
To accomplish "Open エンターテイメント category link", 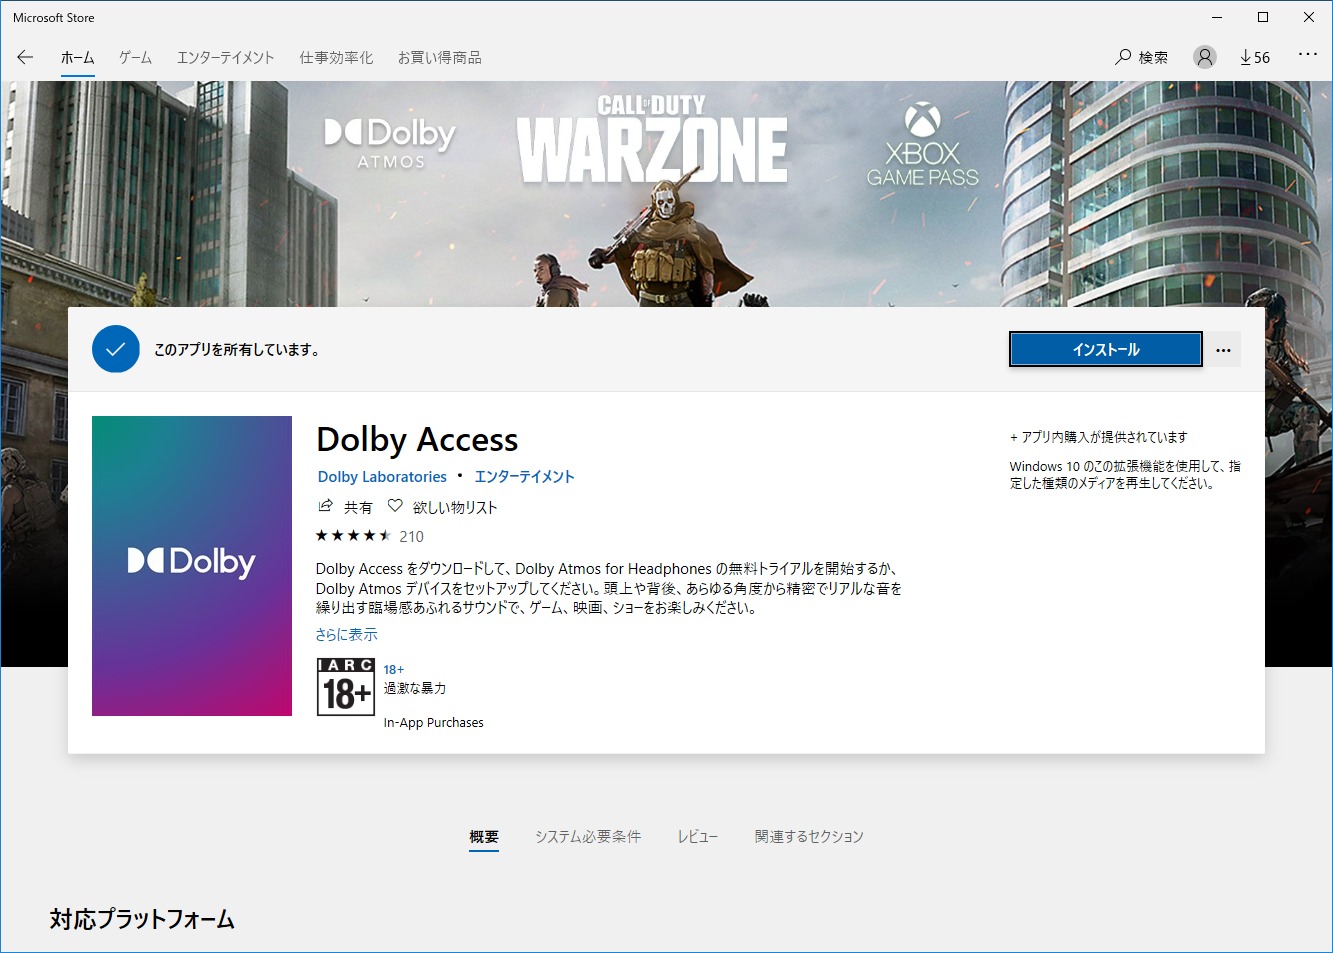I will click(524, 477).
